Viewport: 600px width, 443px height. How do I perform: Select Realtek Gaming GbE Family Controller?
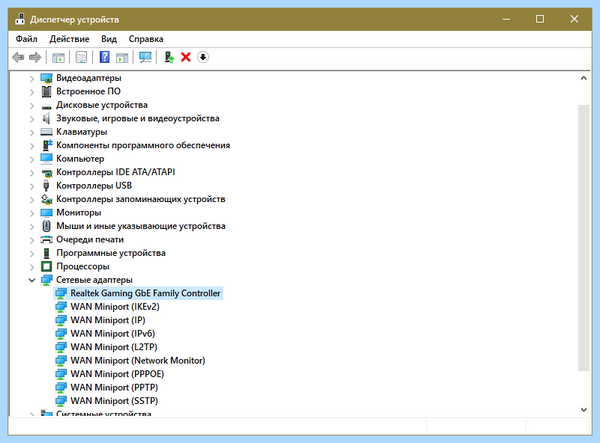139,293
